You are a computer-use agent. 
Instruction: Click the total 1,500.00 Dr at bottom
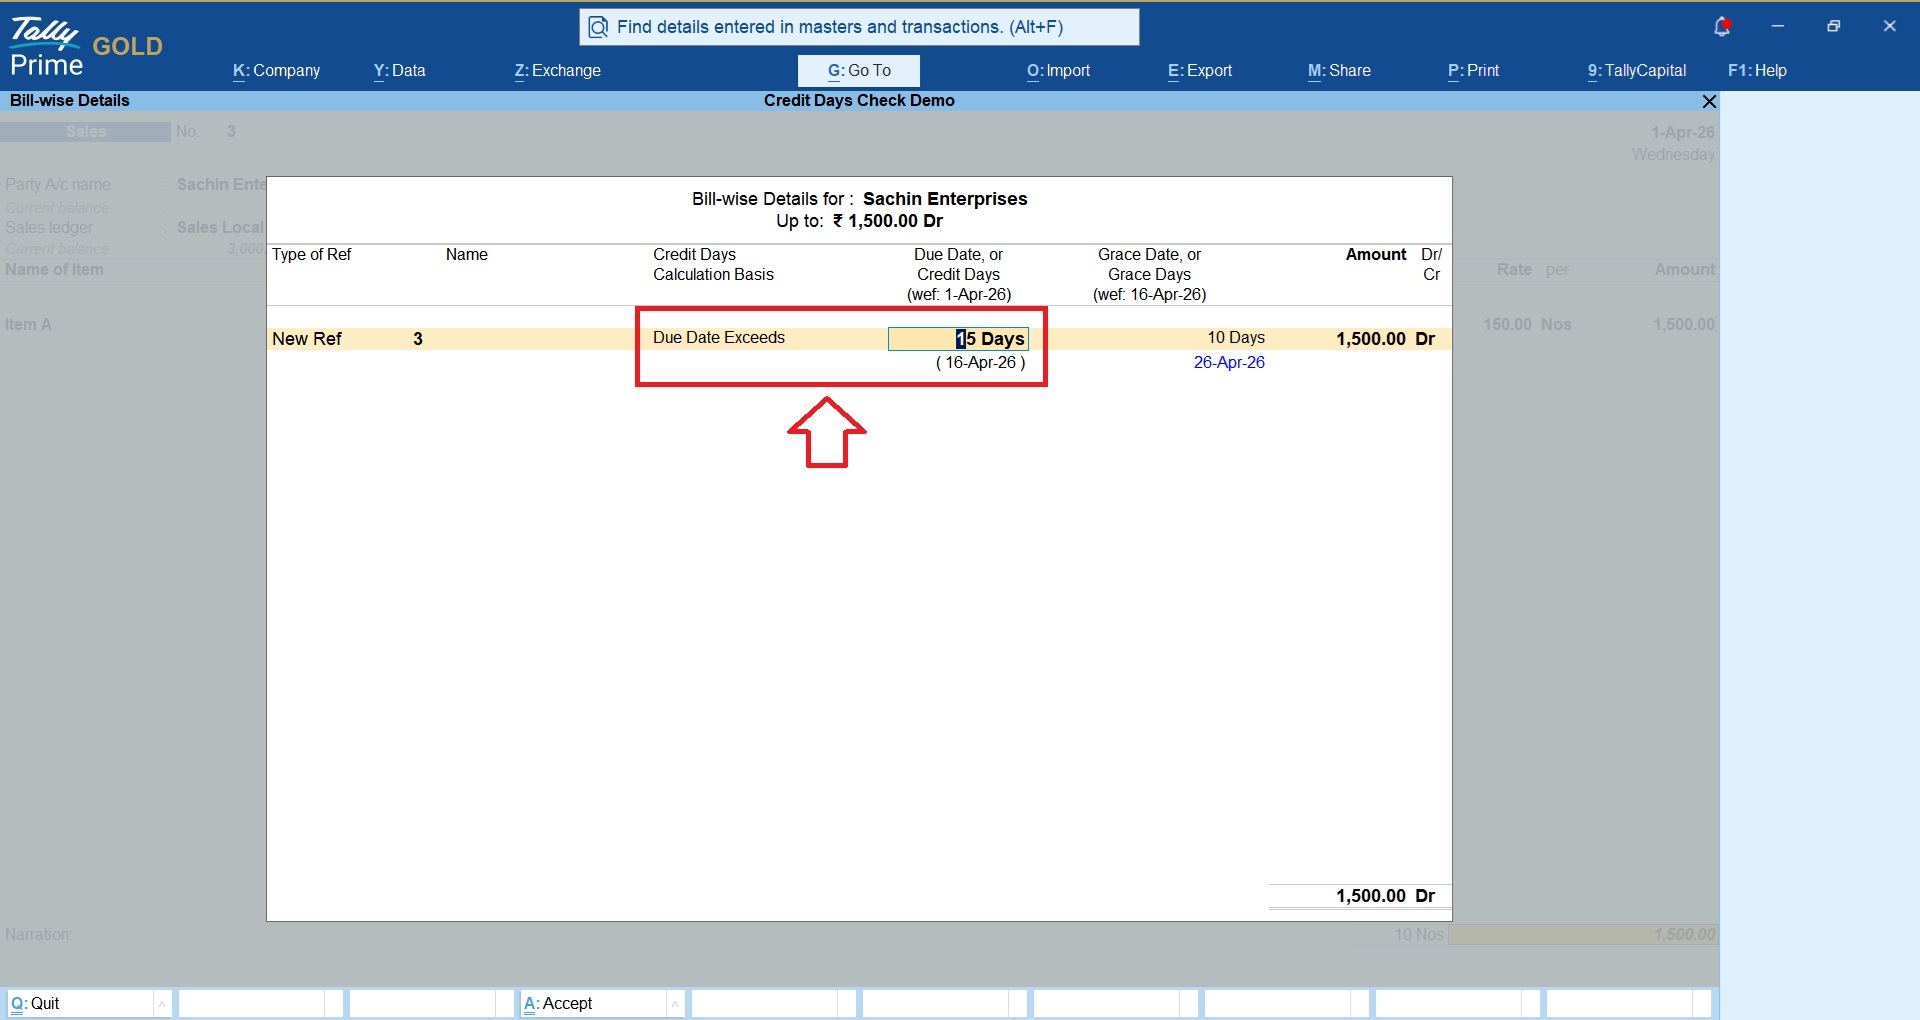click(x=1385, y=896)
